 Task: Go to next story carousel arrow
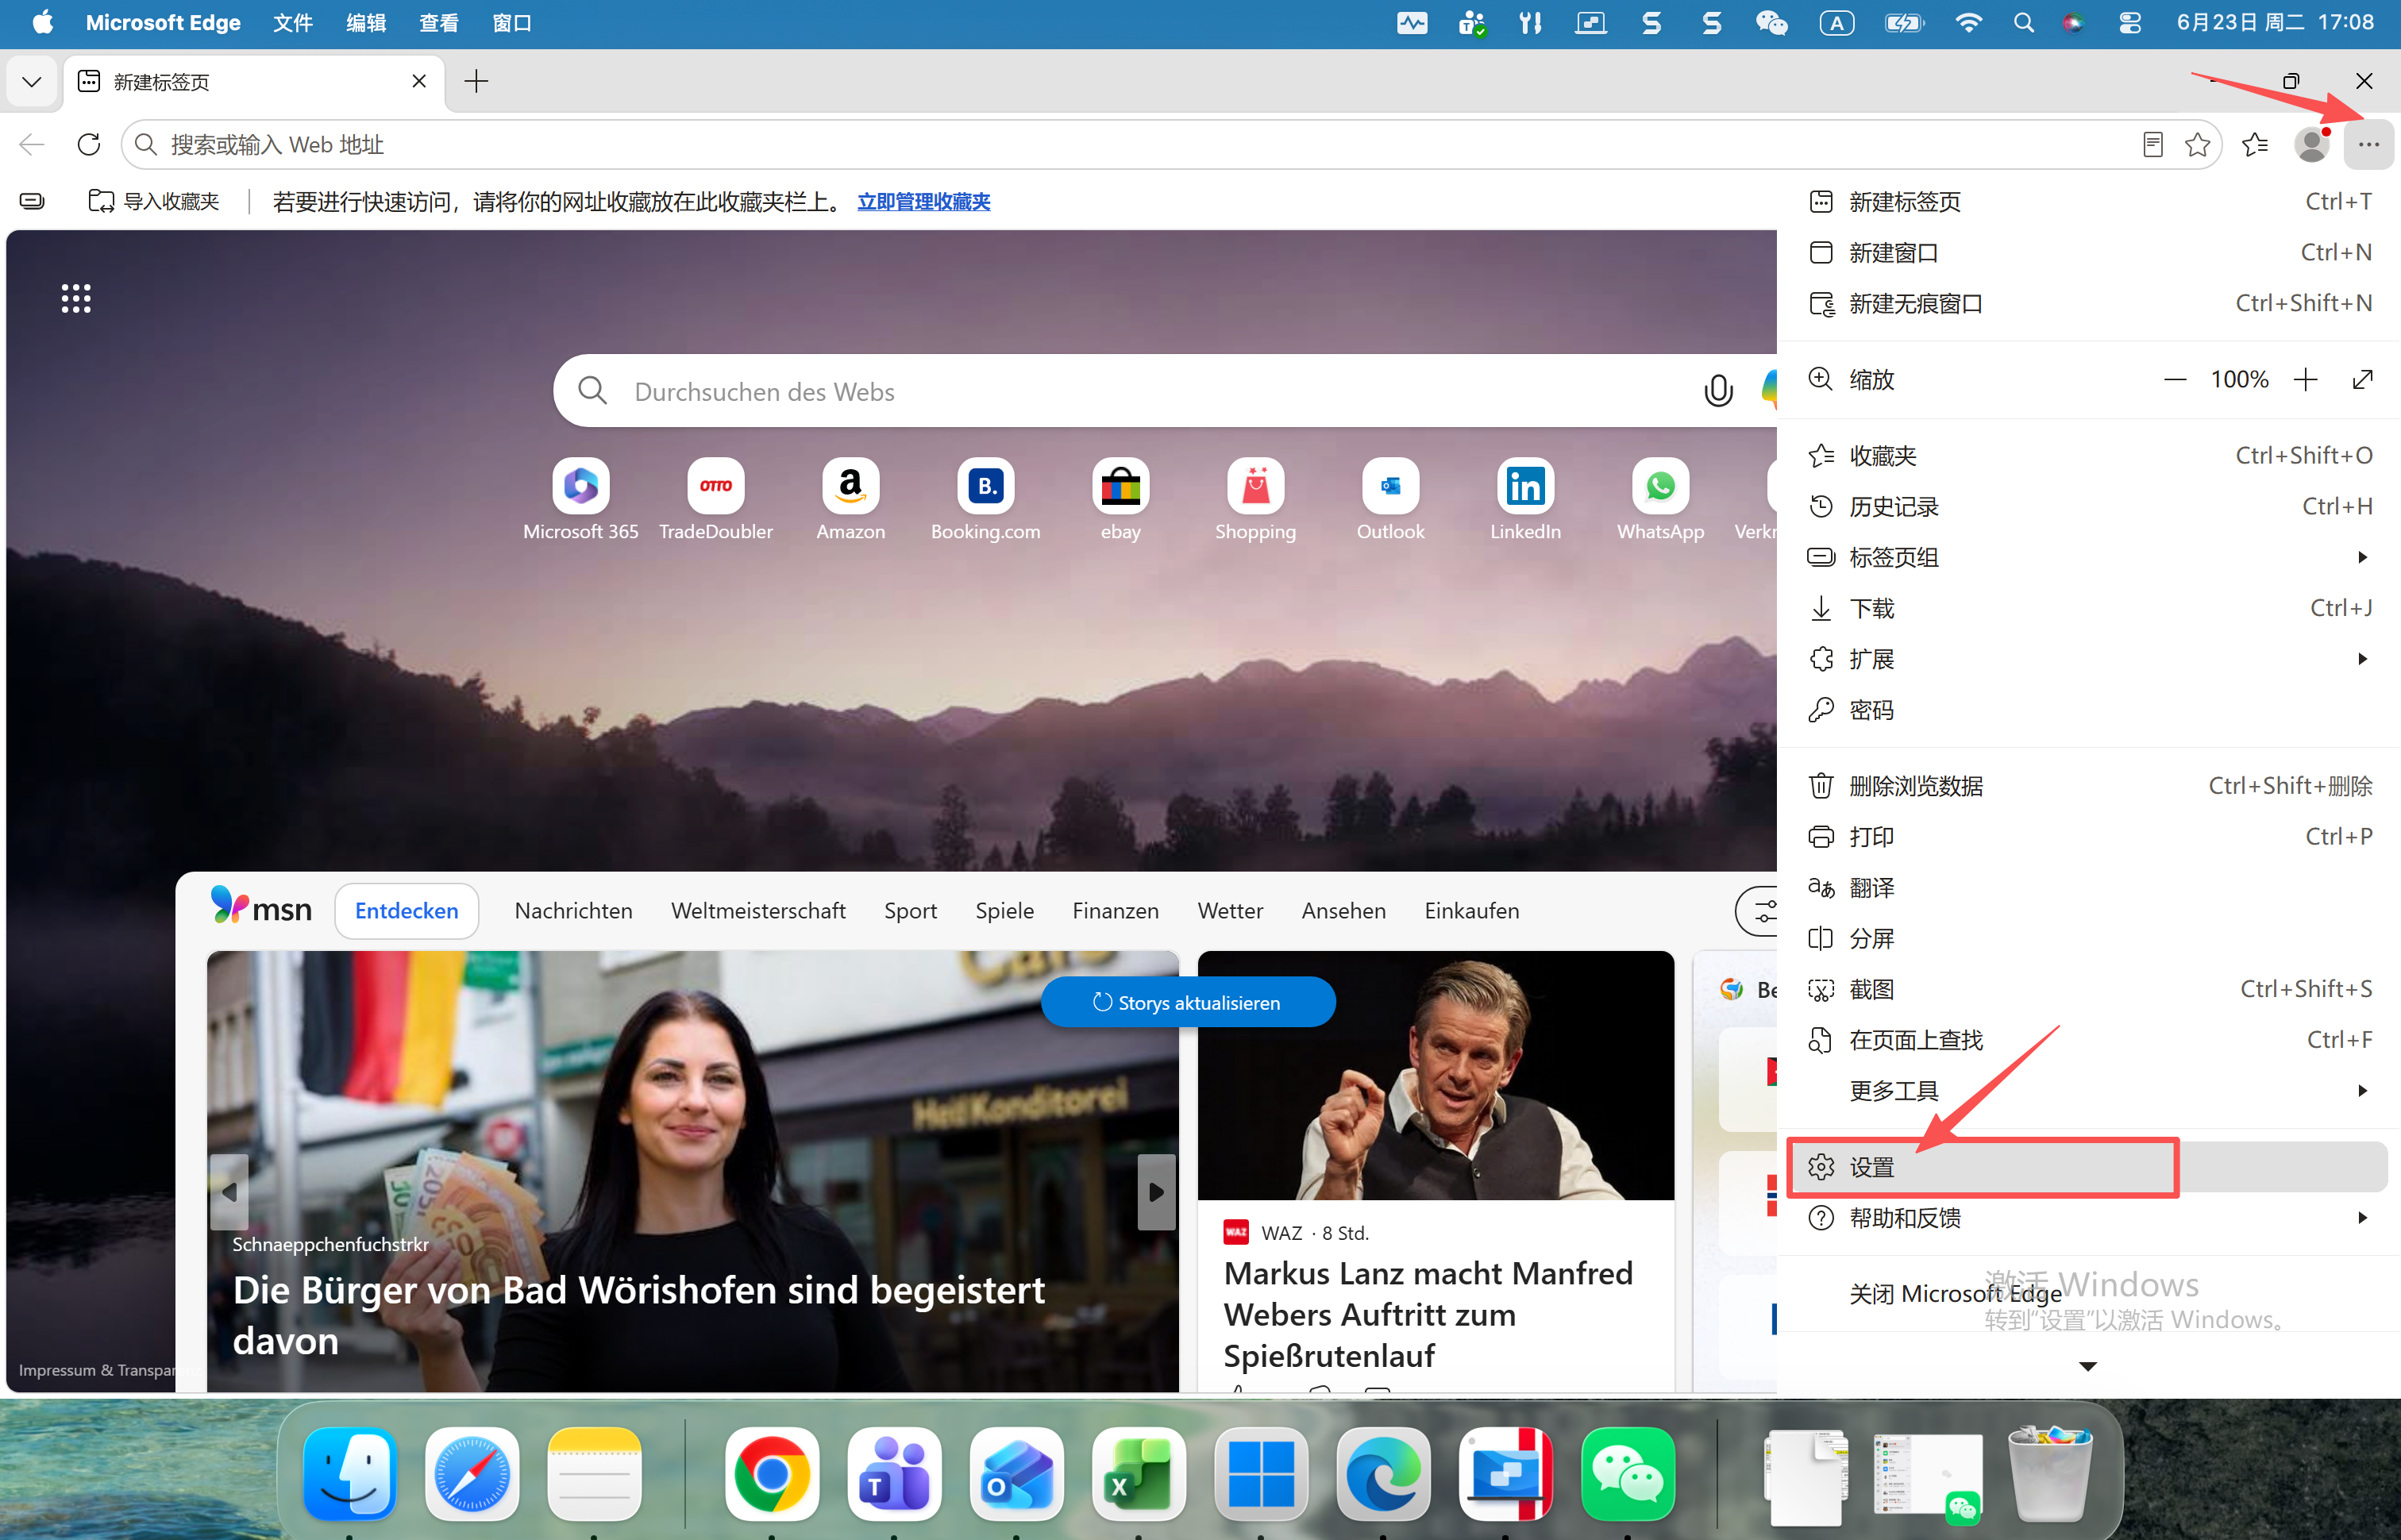(x=1156, y=1192)
